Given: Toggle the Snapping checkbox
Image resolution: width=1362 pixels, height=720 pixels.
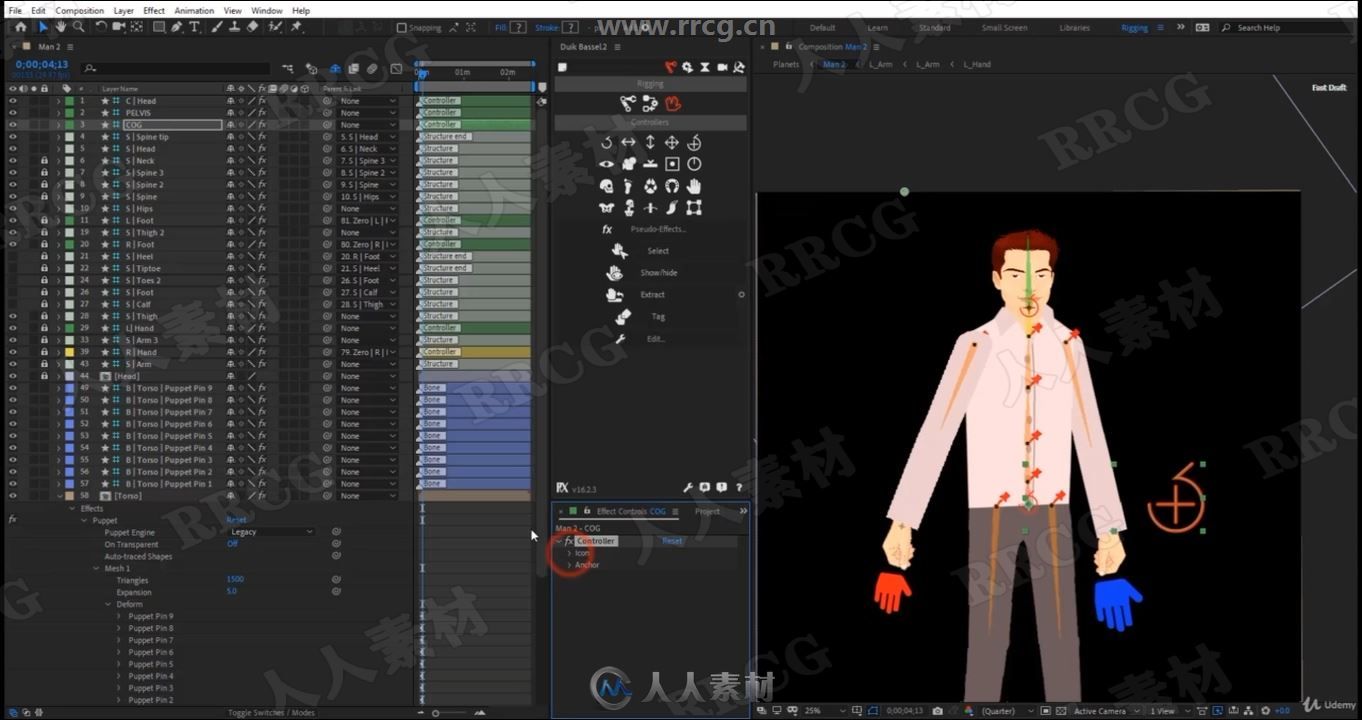Looking at the screenshot, I should [402, 28].
